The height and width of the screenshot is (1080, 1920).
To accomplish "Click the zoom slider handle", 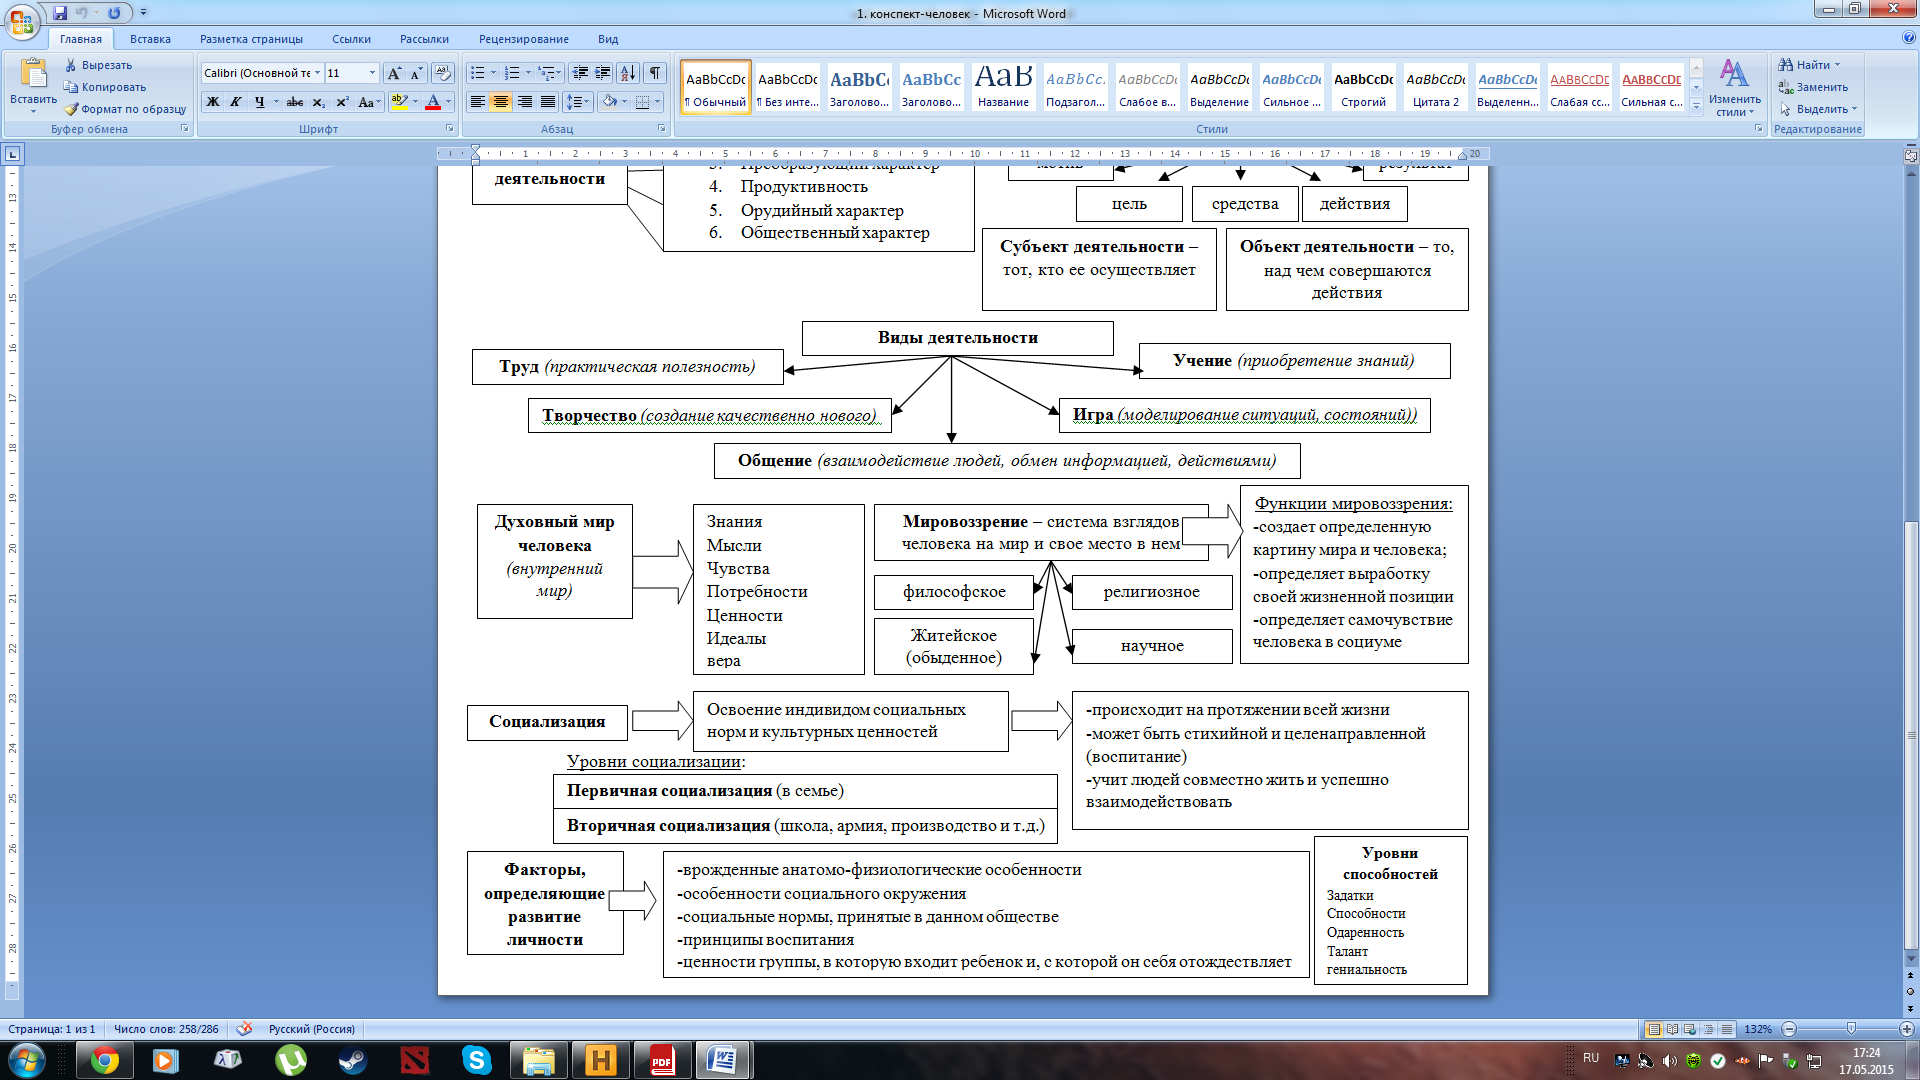I will point(1851,1029).
